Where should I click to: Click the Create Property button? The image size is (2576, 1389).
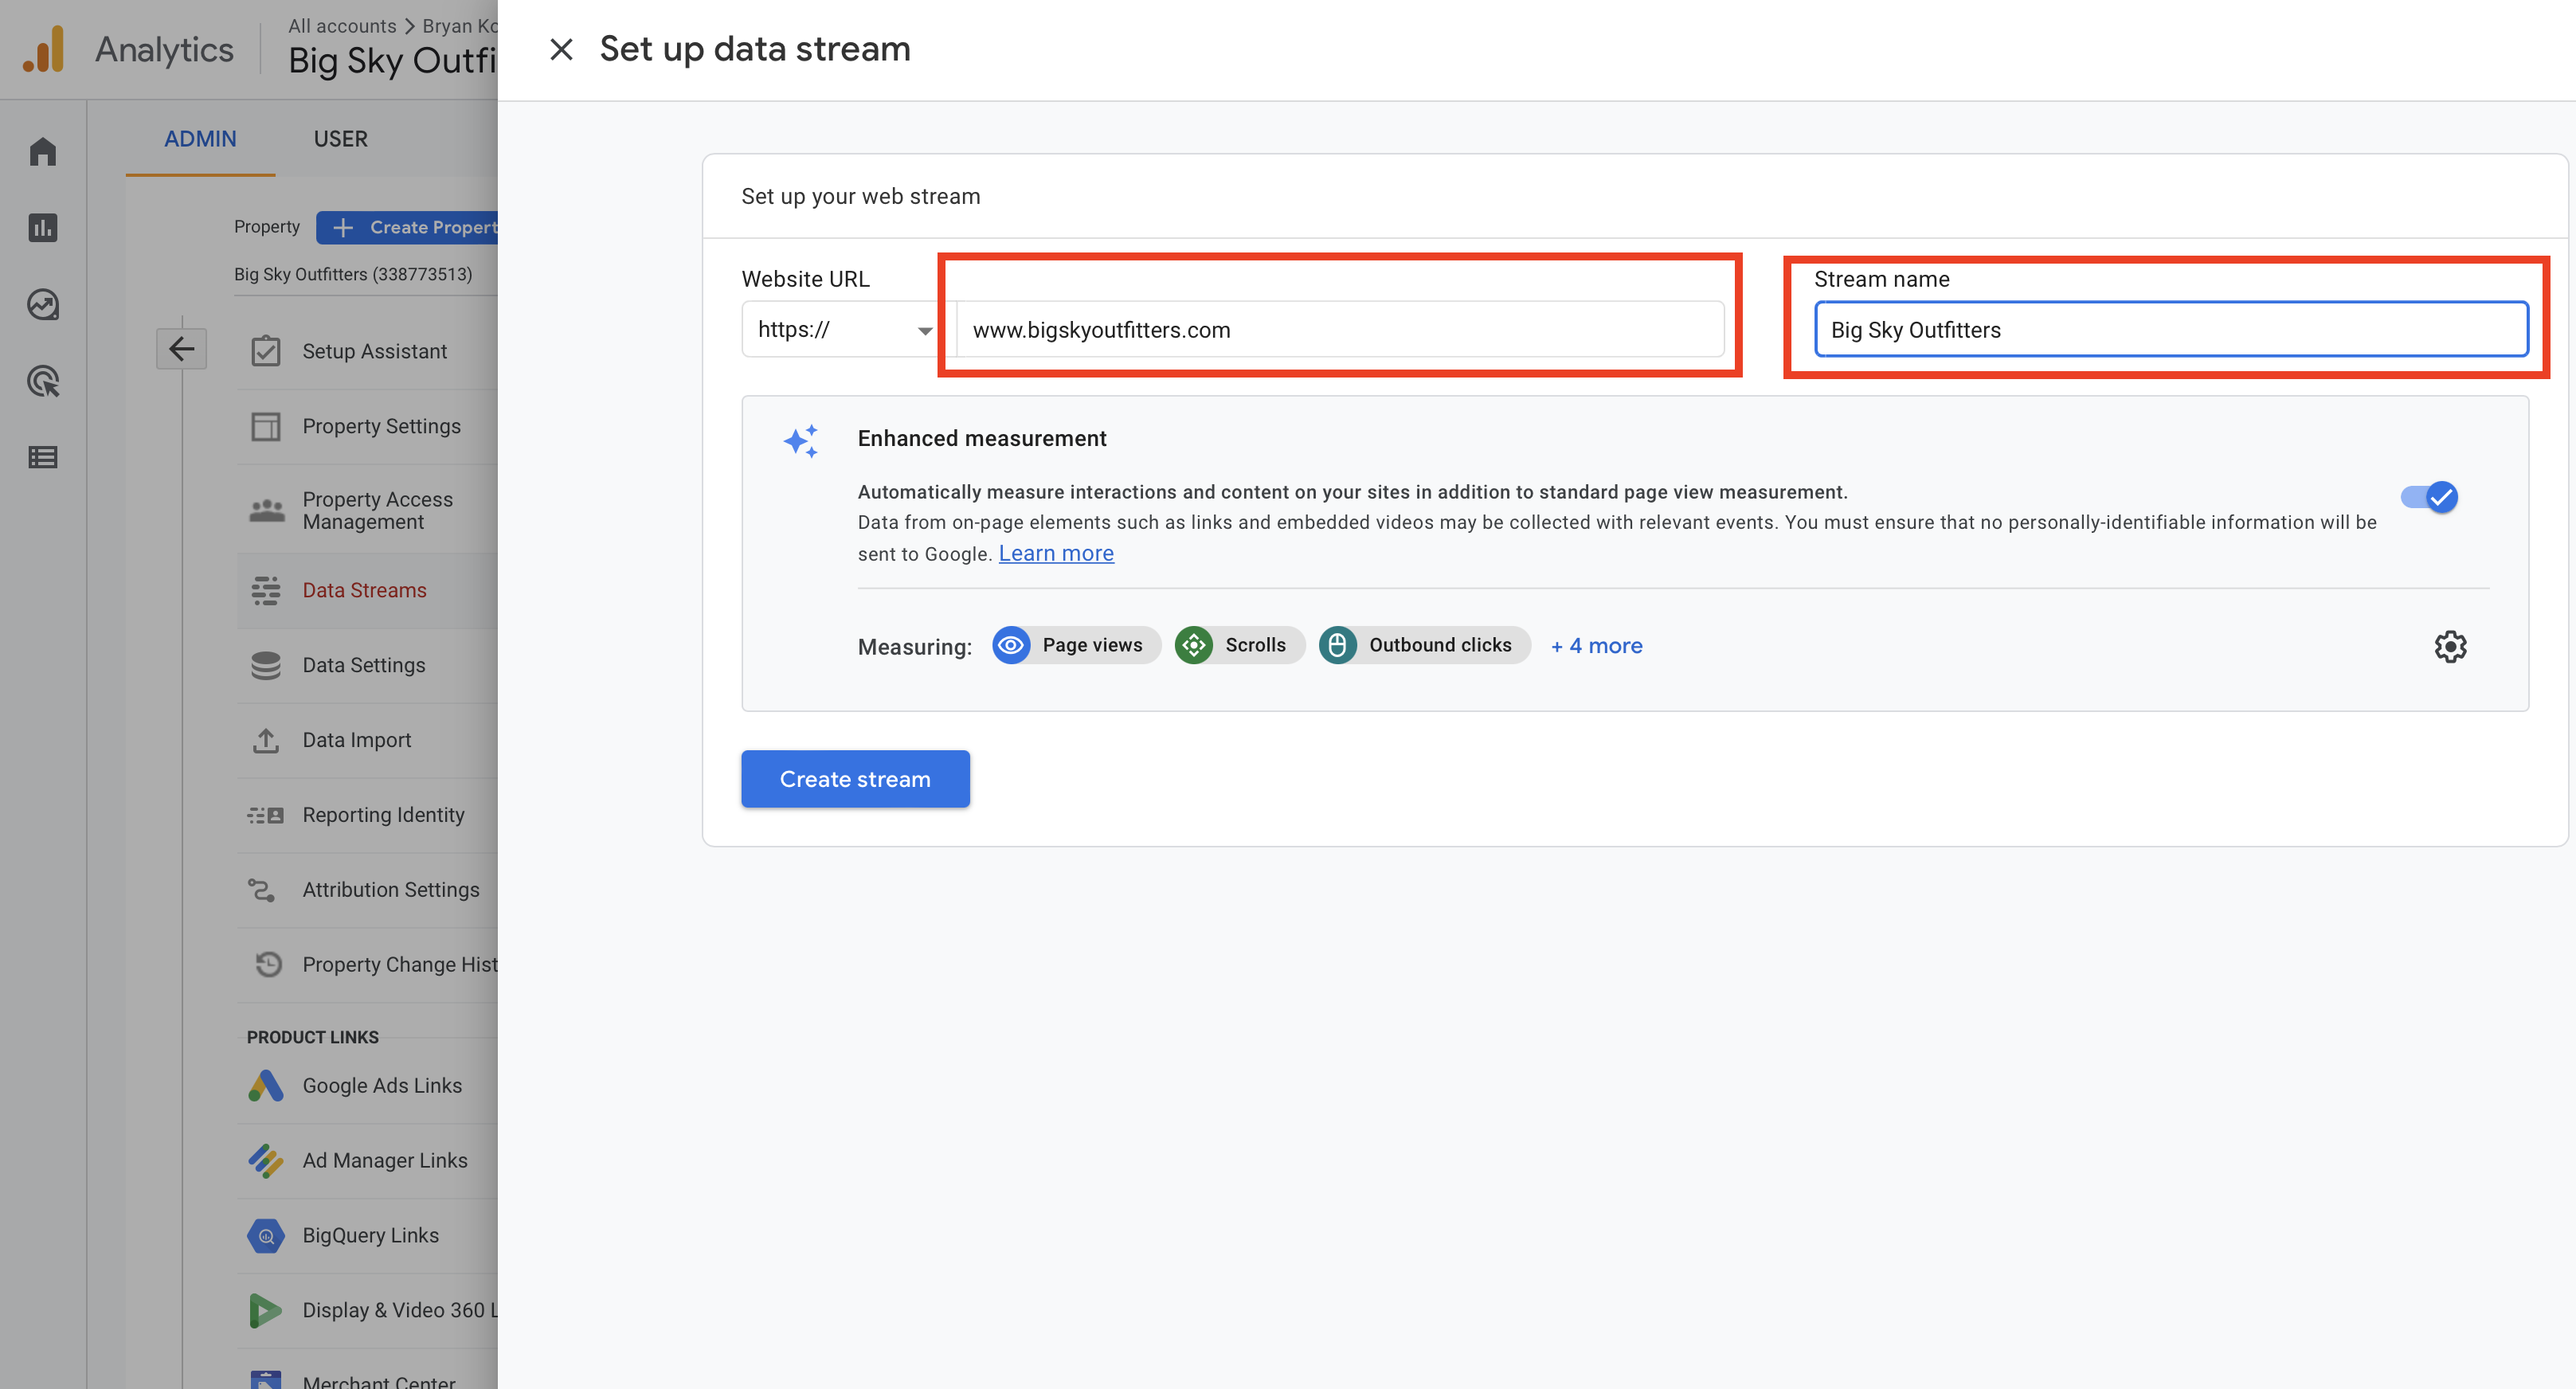407,227
